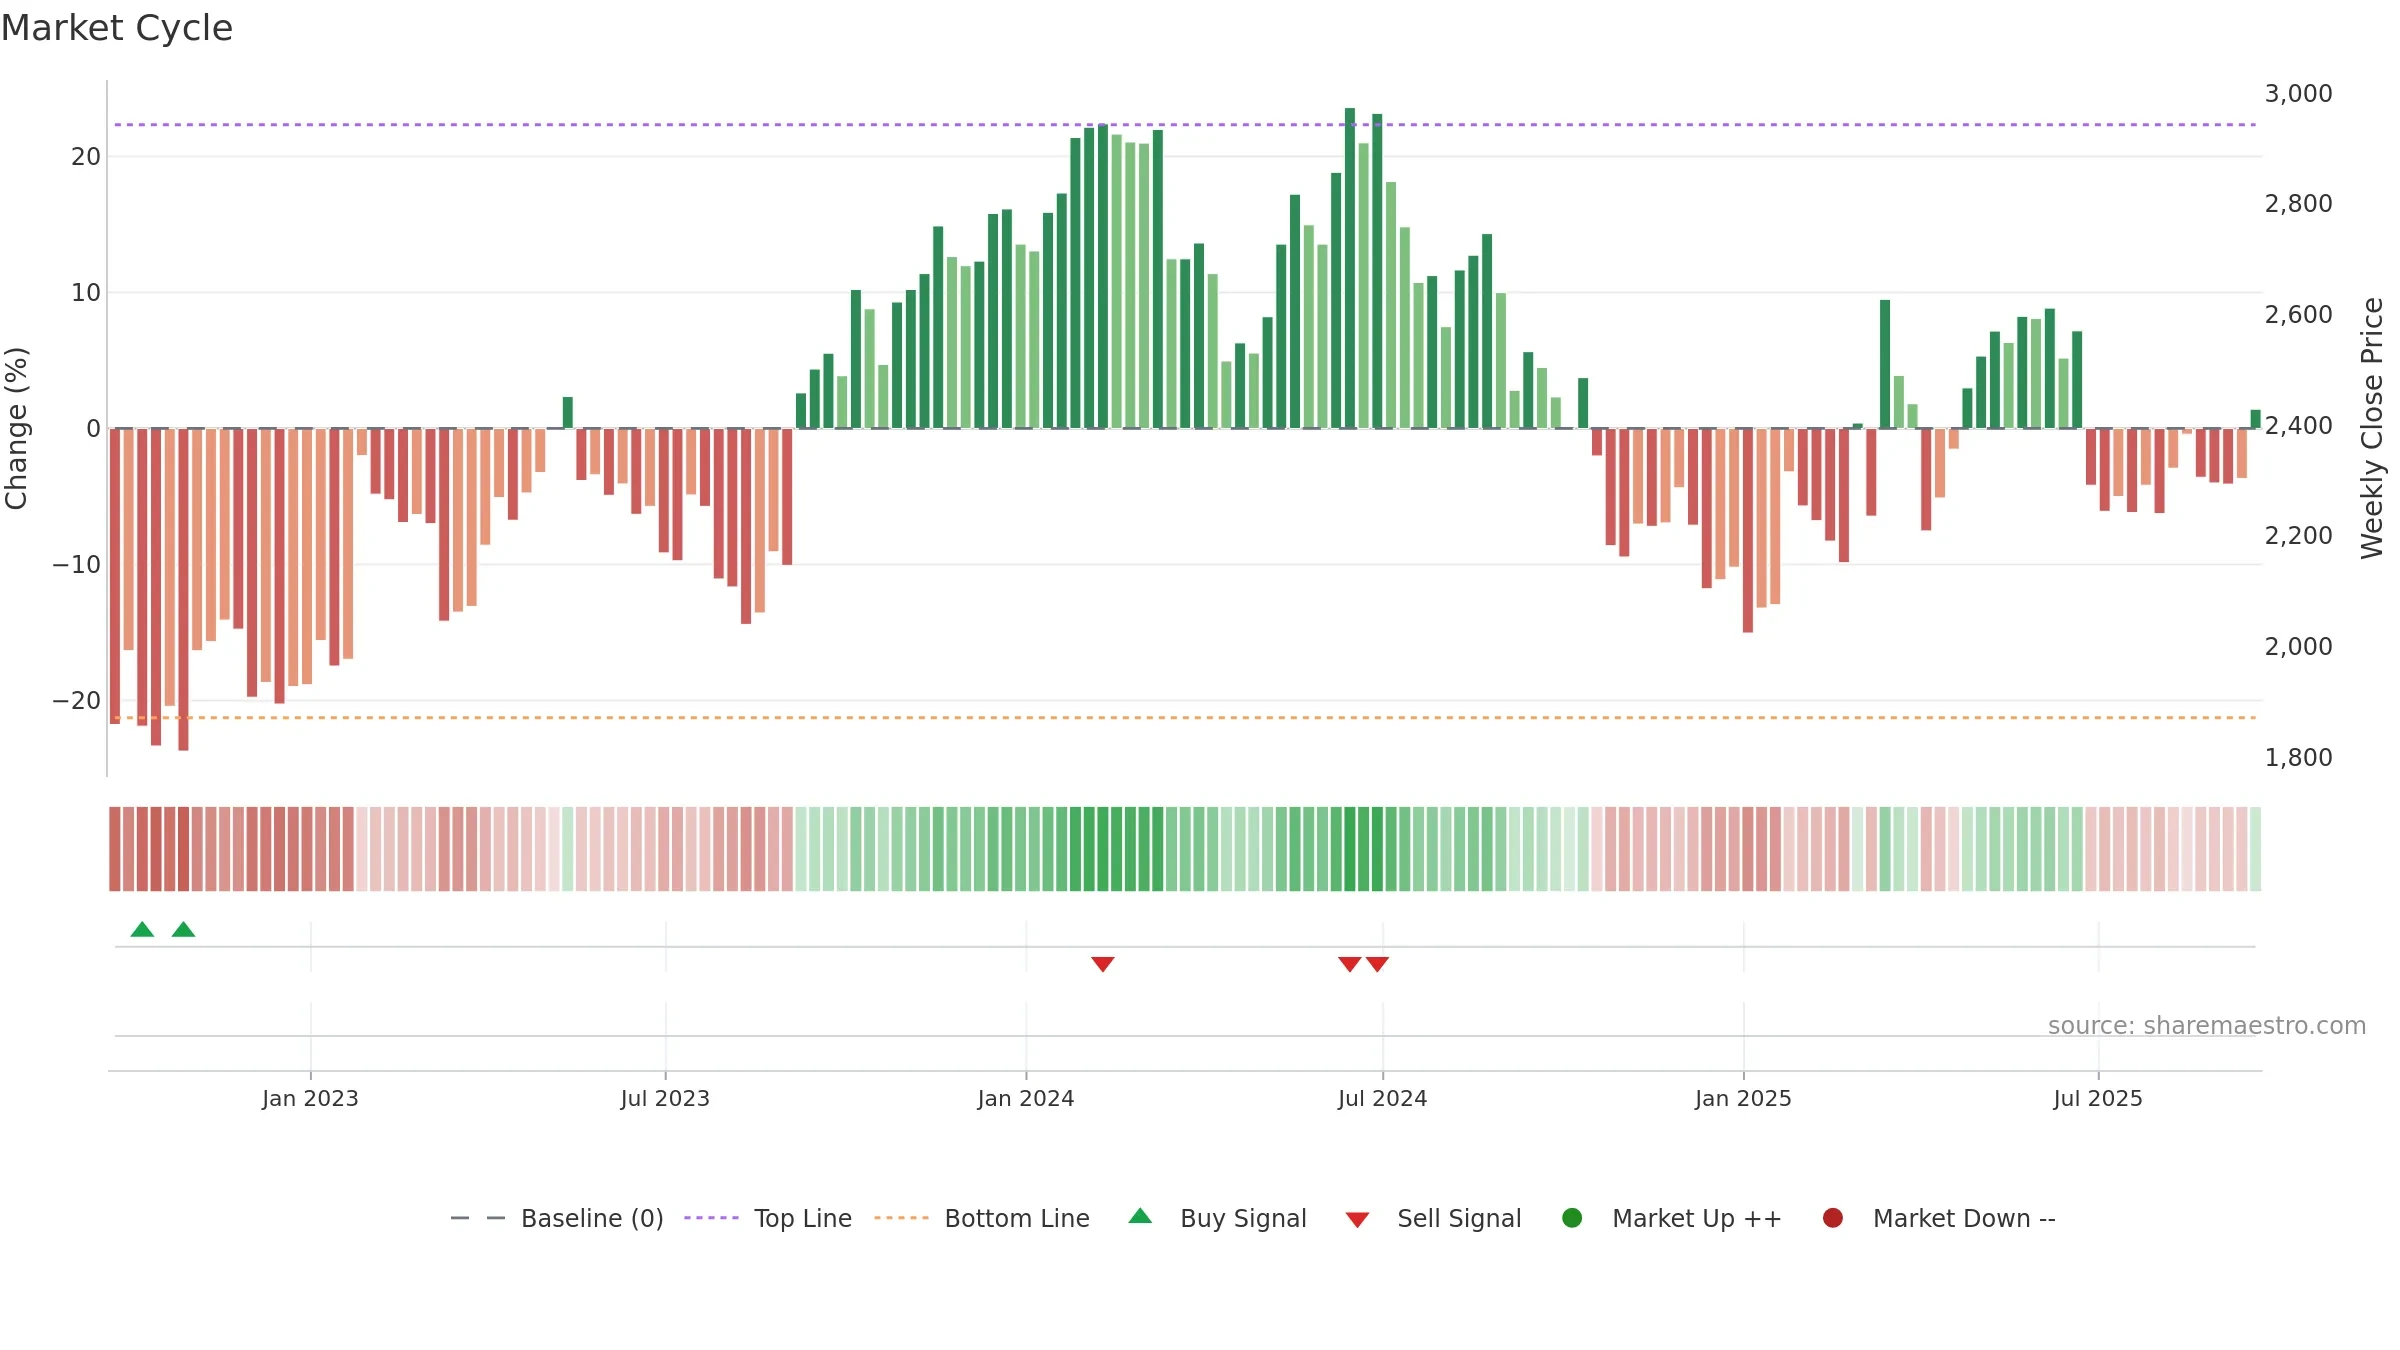The width and height of the screenshot is (2400, 1350).
Task: Click the −20 change axis label
Action: point(76,701)
